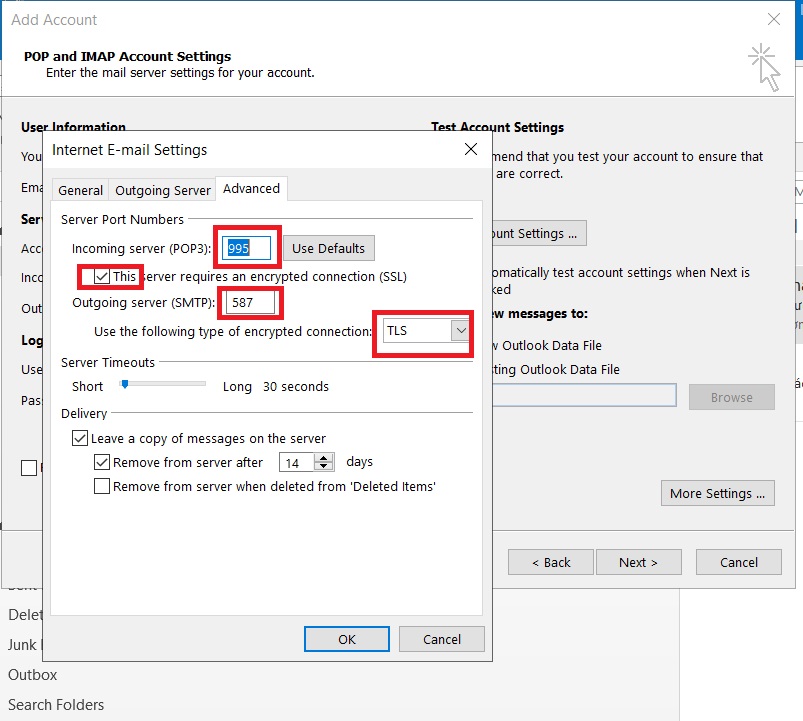Enable Remove from server when deleted option
This screenshot has width=803, height=721.
[102, 486]
